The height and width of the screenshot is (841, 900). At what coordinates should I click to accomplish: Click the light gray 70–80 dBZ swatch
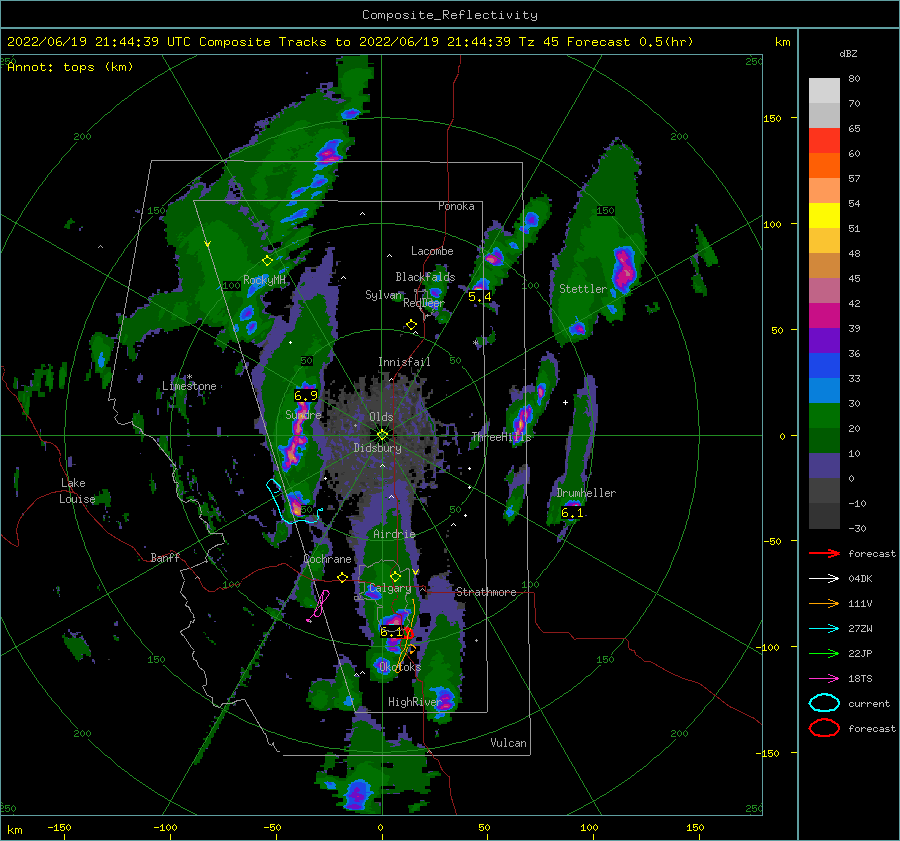coord(824,91)
